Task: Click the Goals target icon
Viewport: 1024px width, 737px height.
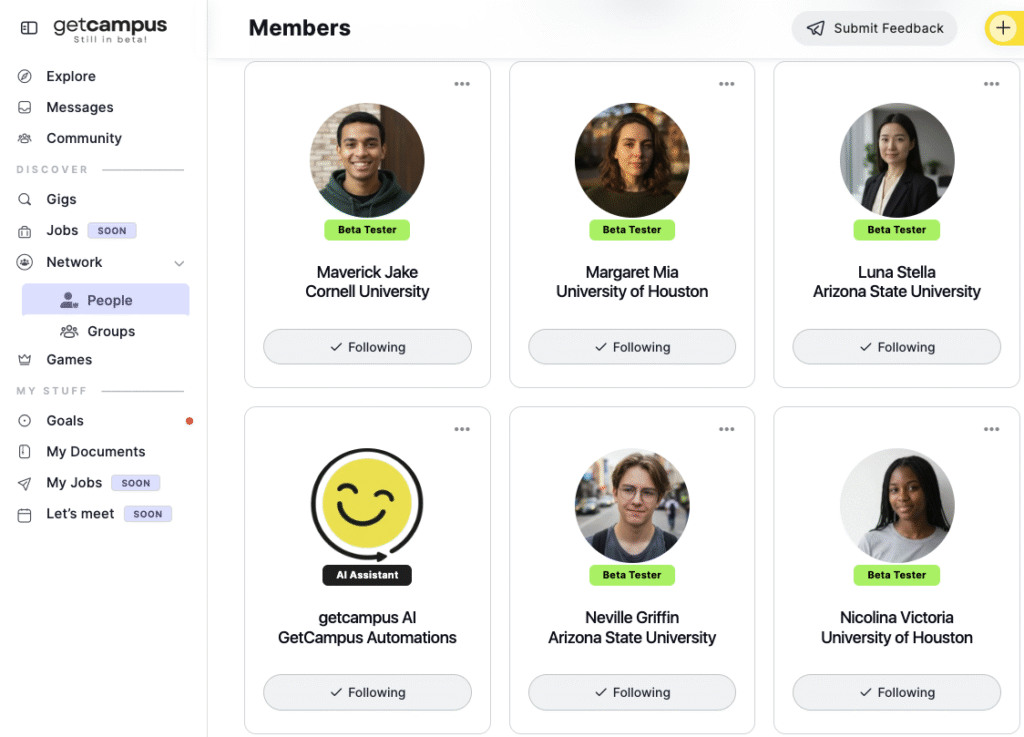Action: [25, 421]
